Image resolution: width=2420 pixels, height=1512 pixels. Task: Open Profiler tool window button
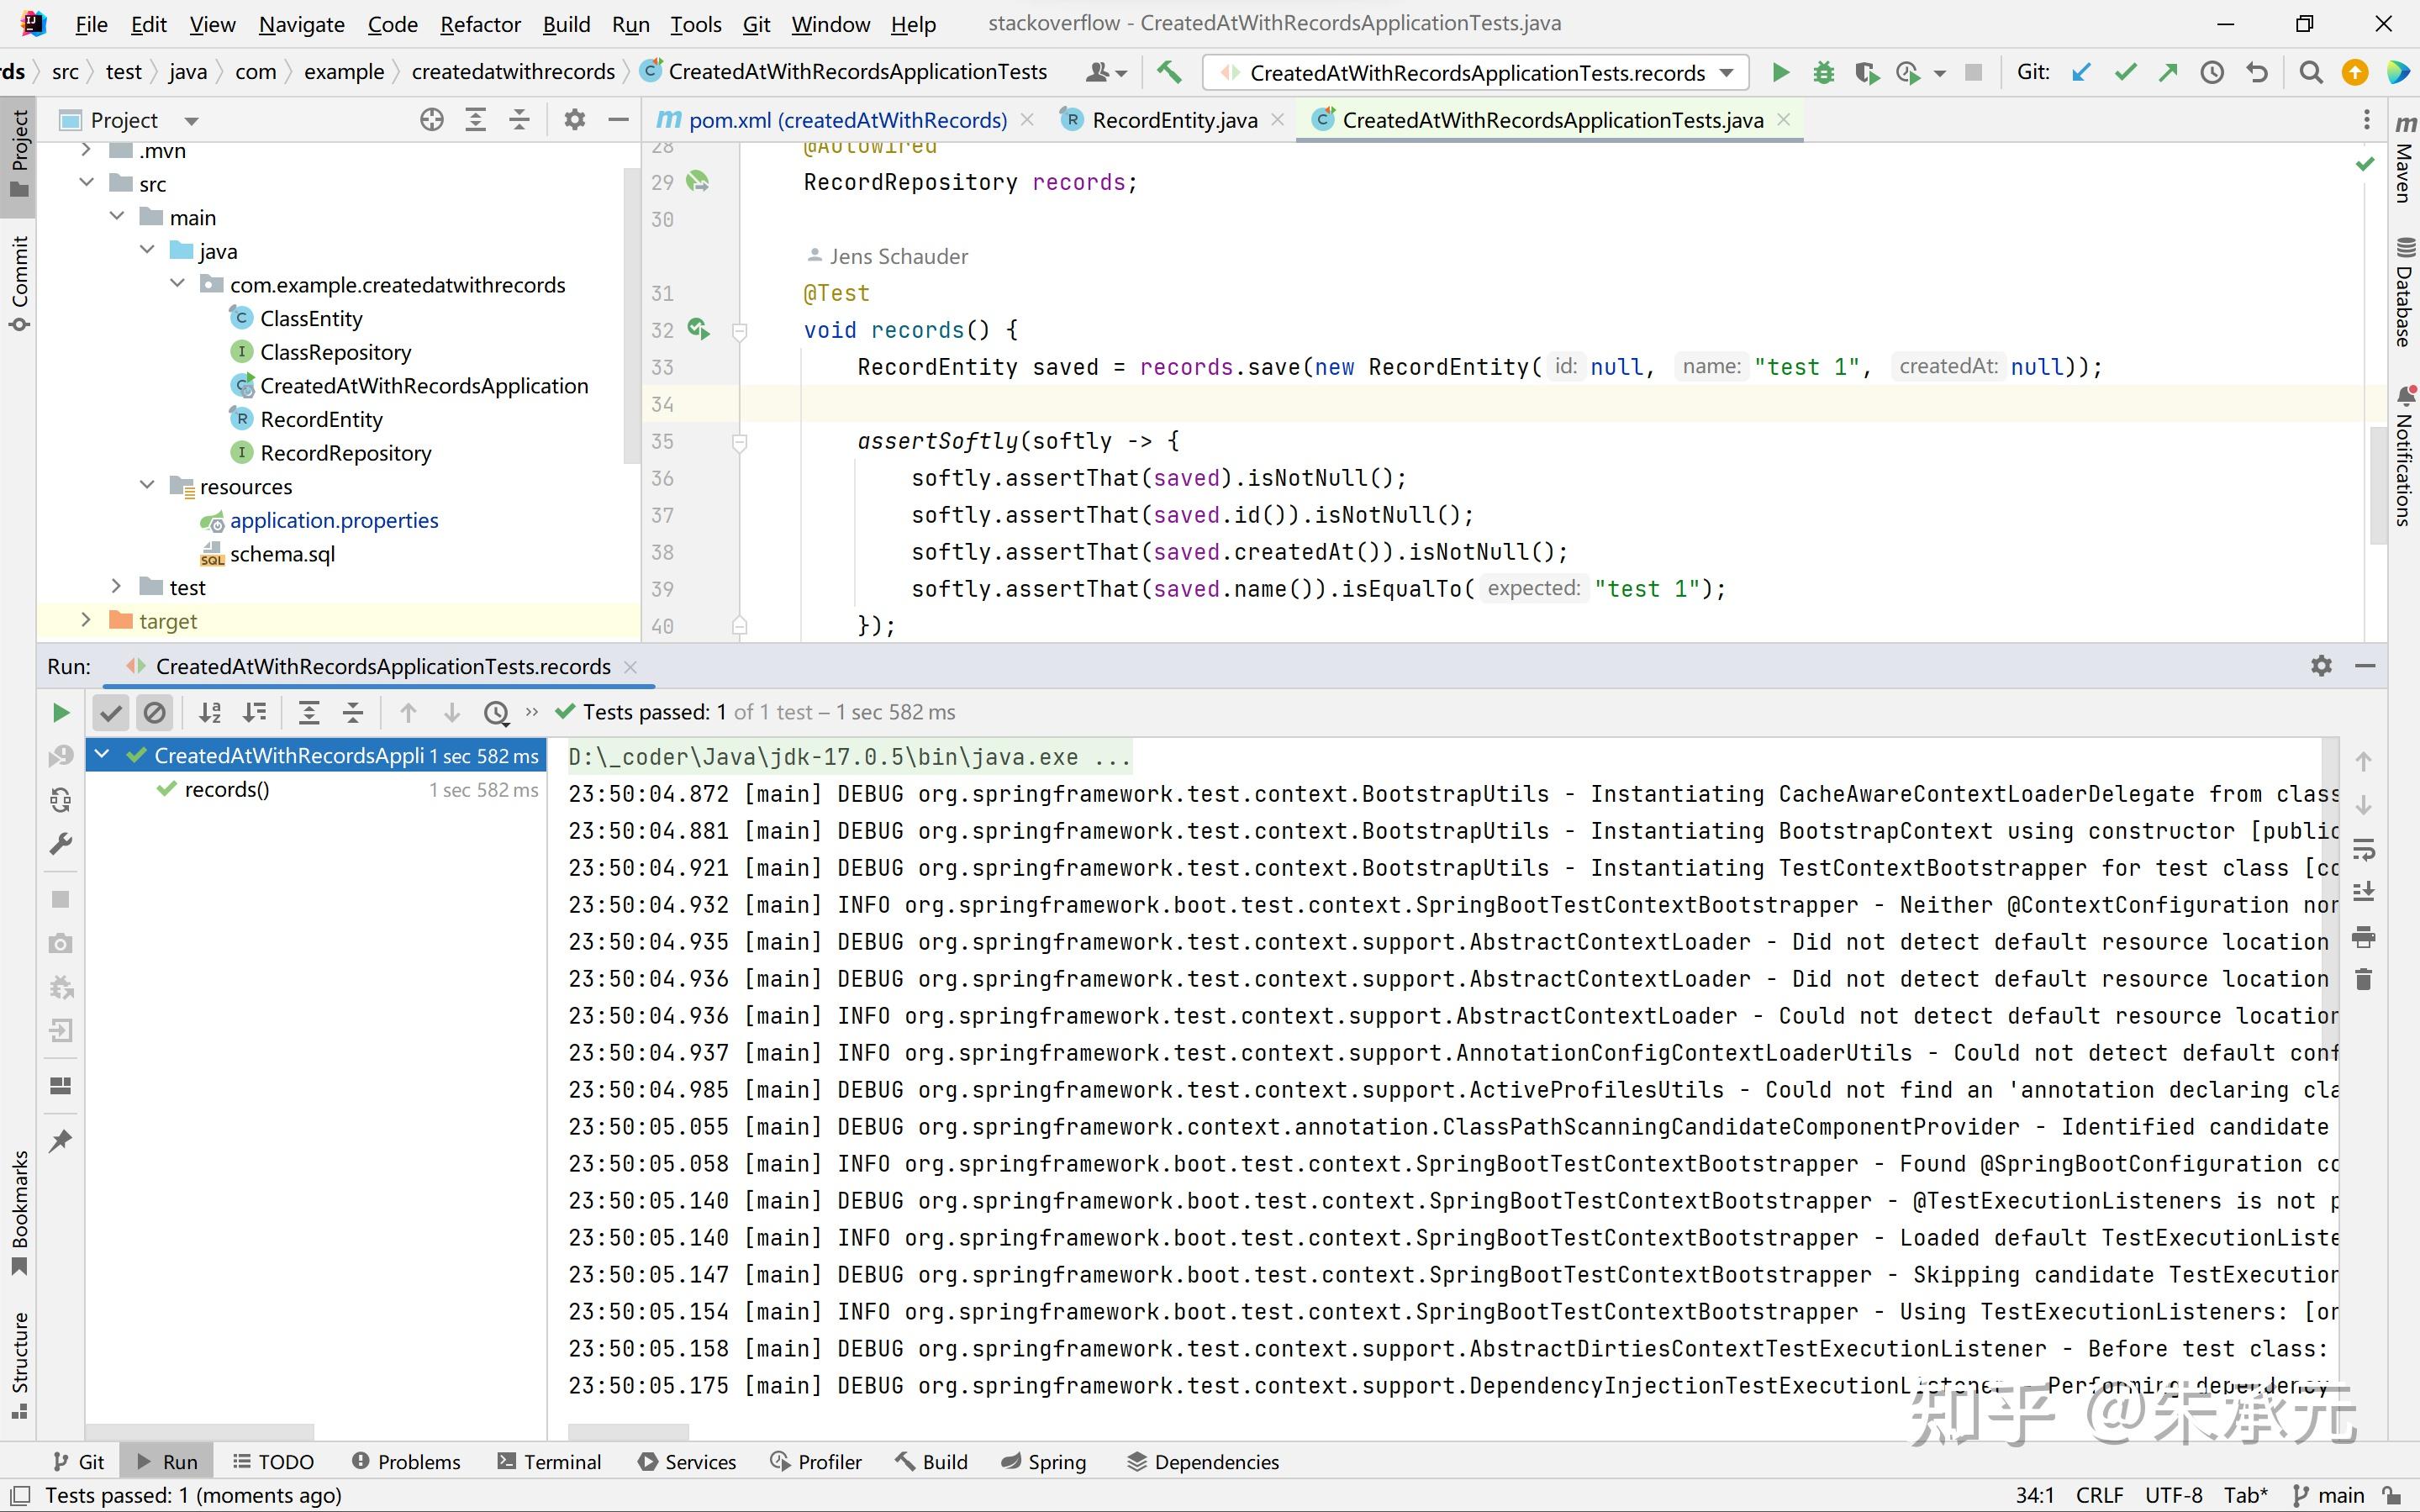[x=816, y=1462]
